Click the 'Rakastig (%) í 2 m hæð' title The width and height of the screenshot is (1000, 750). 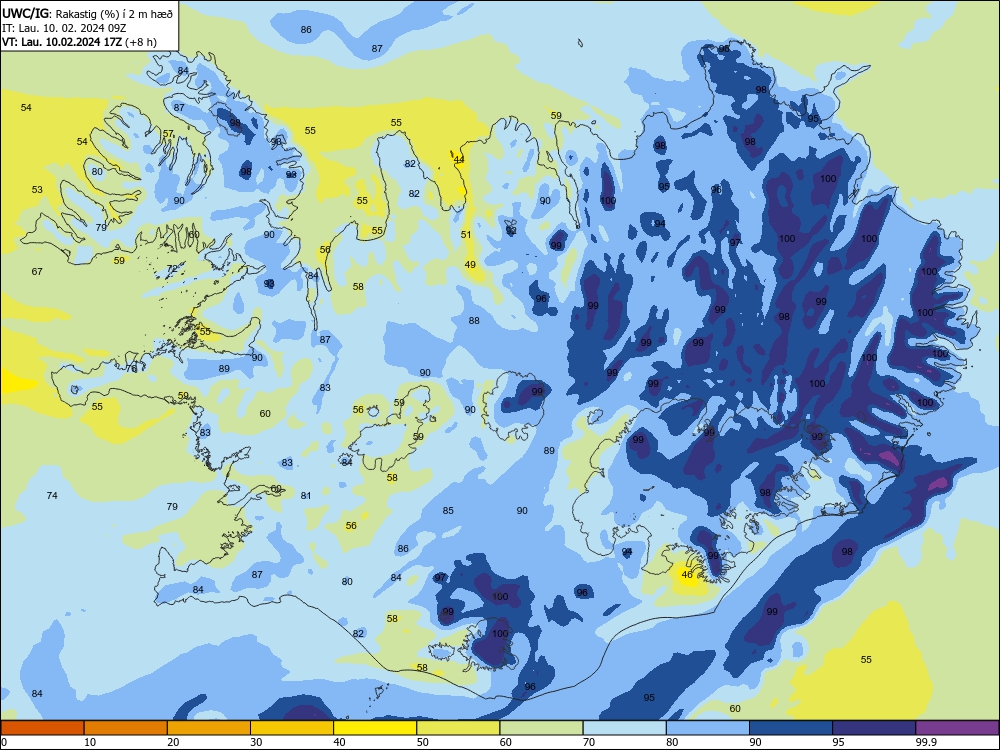112,14
